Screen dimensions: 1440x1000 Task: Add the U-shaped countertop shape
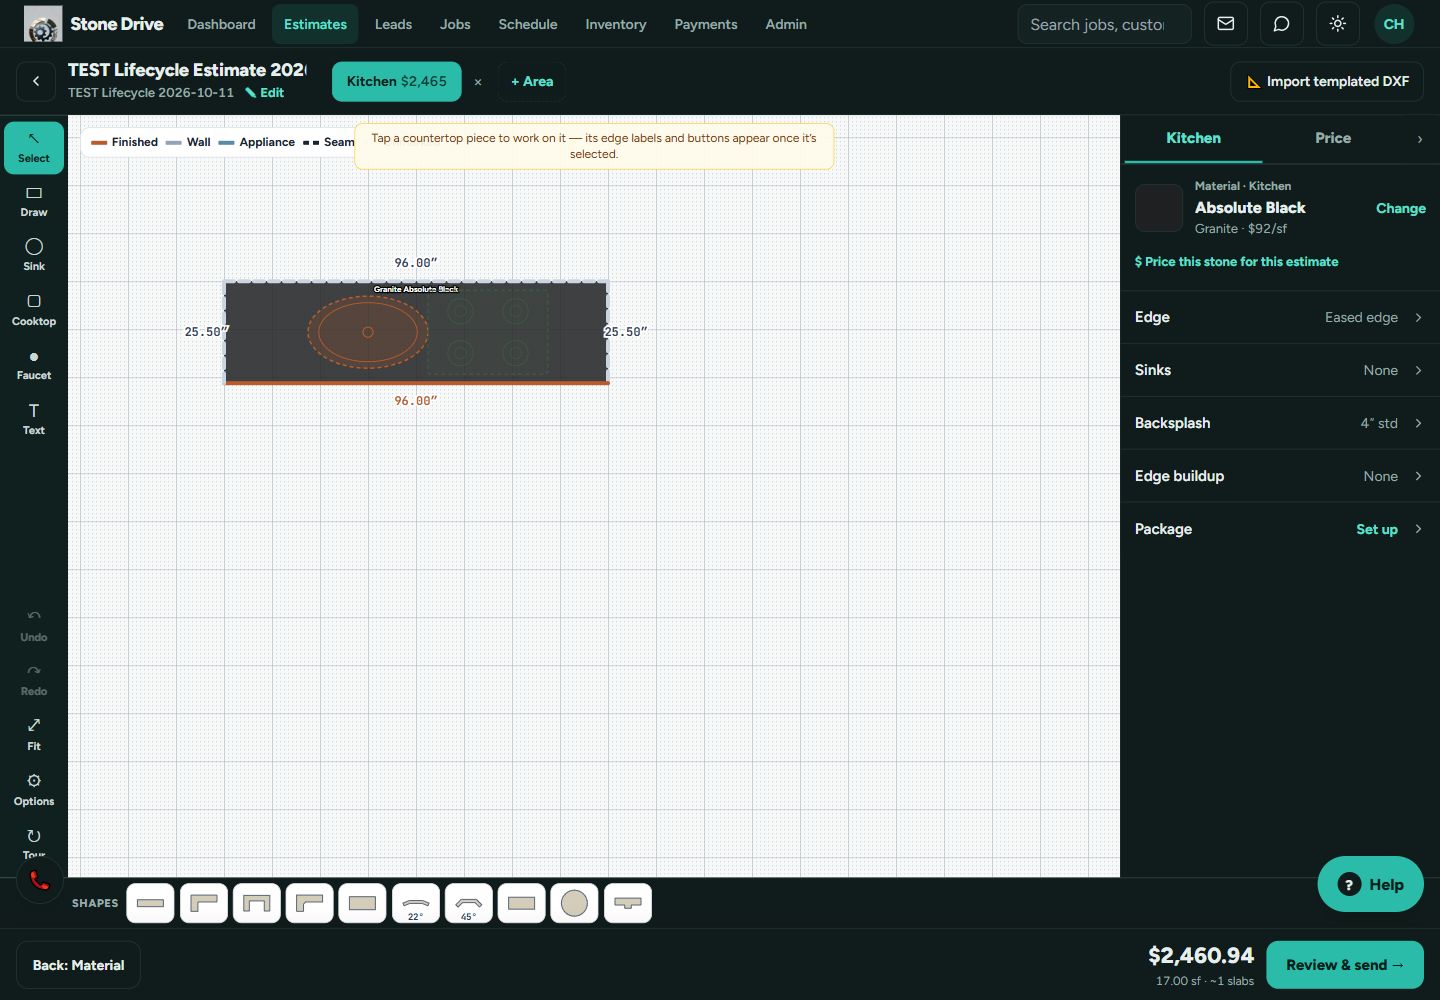(257, 903)
